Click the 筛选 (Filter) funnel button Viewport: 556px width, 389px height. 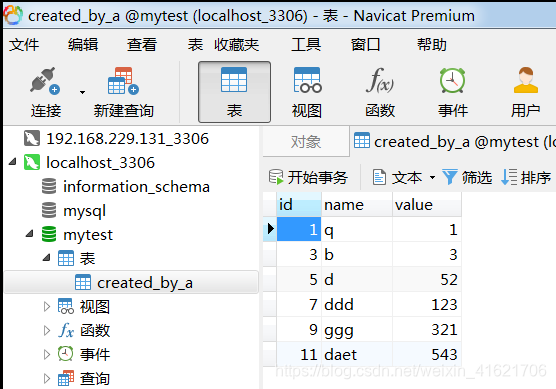click(467, 177)
